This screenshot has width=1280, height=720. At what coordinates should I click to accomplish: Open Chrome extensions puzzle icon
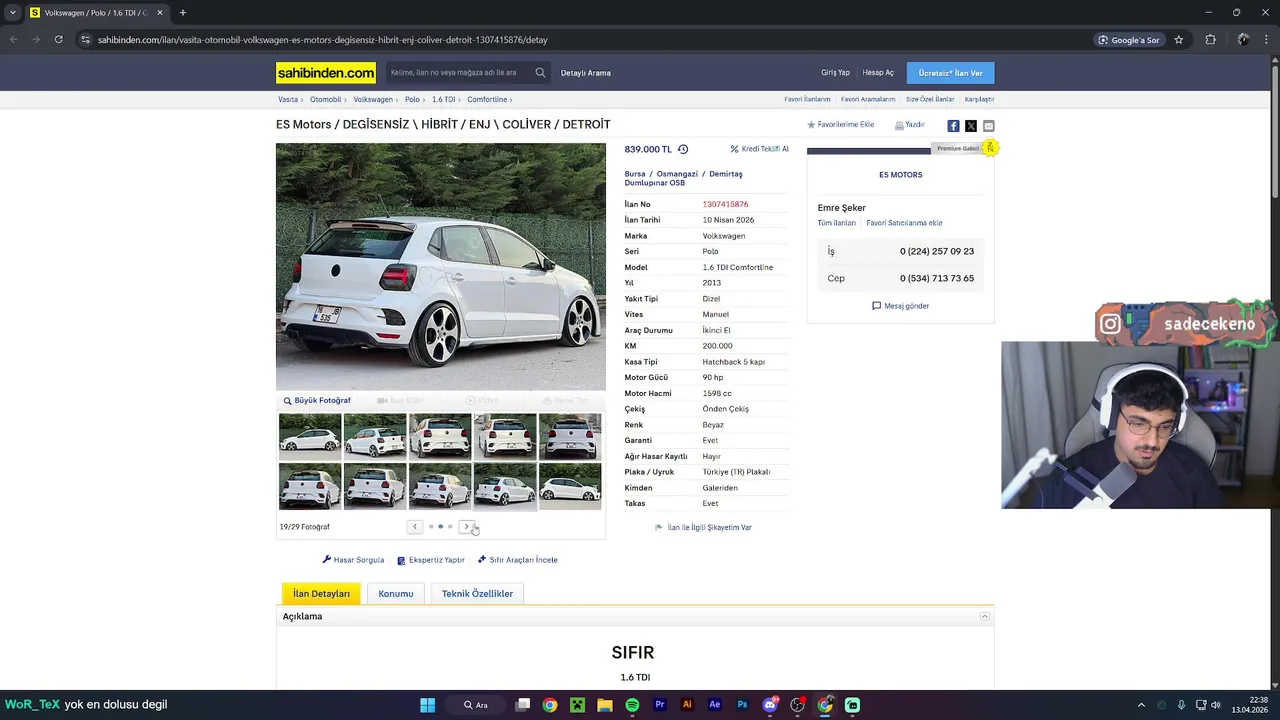click(1210, 40)
